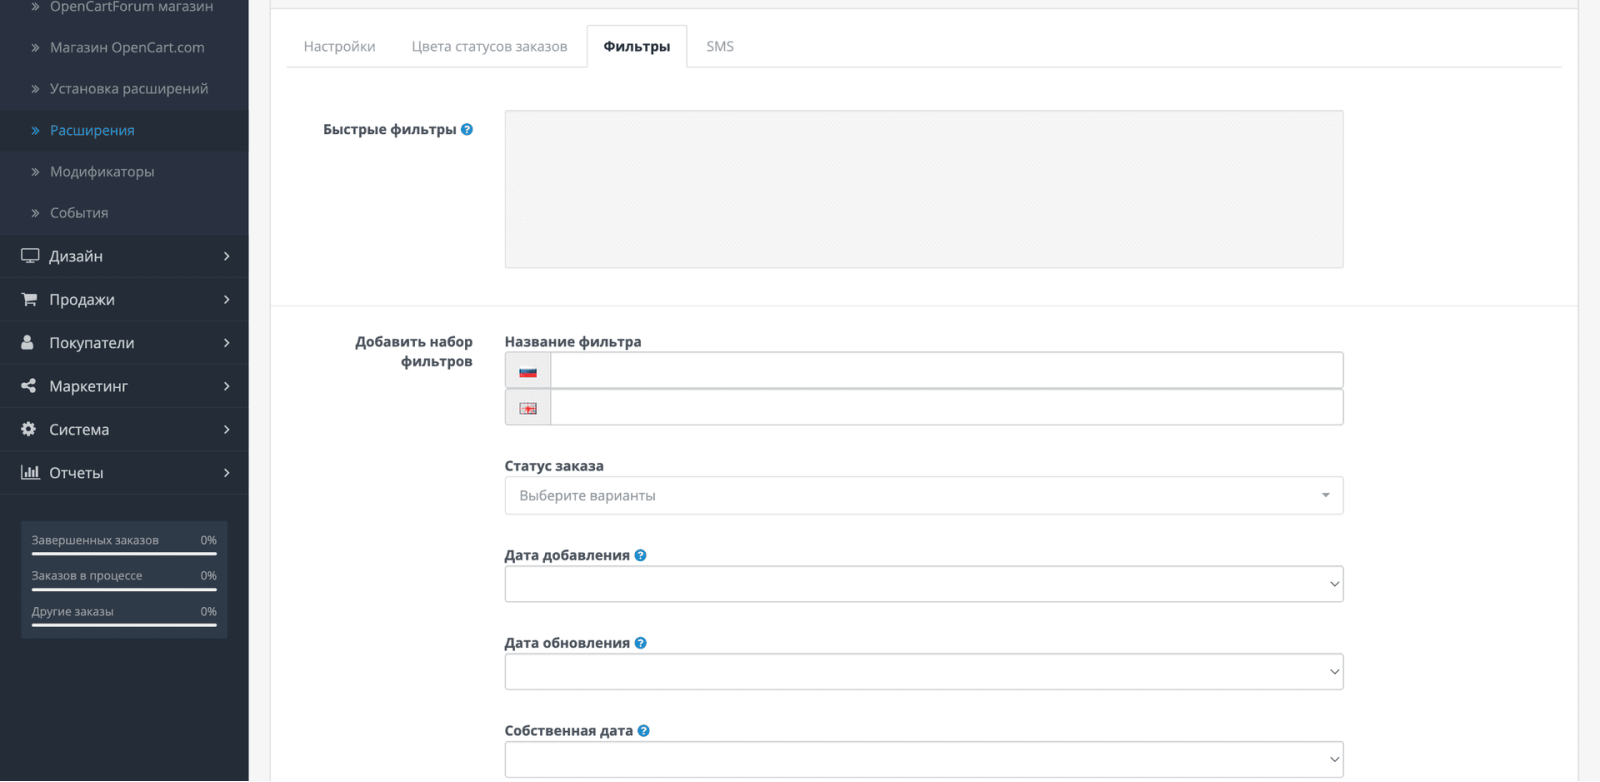This screenshot has height=782, width=1600.
Task: Click the Статус заказа label
Action: coord(554,466)
